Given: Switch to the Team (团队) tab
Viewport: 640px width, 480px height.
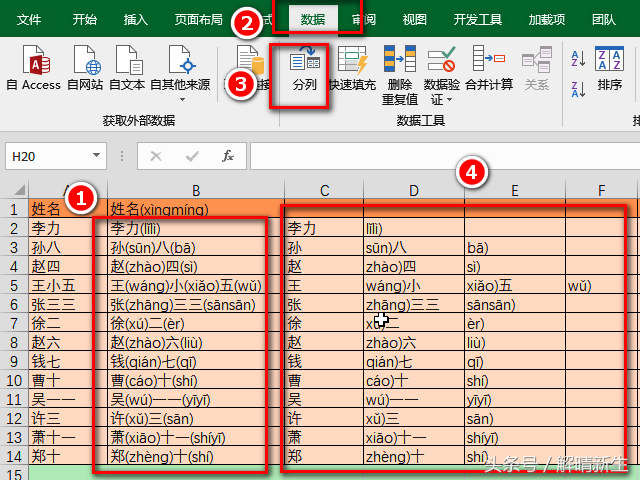Looking at the screenshot, I should point(604,19).
